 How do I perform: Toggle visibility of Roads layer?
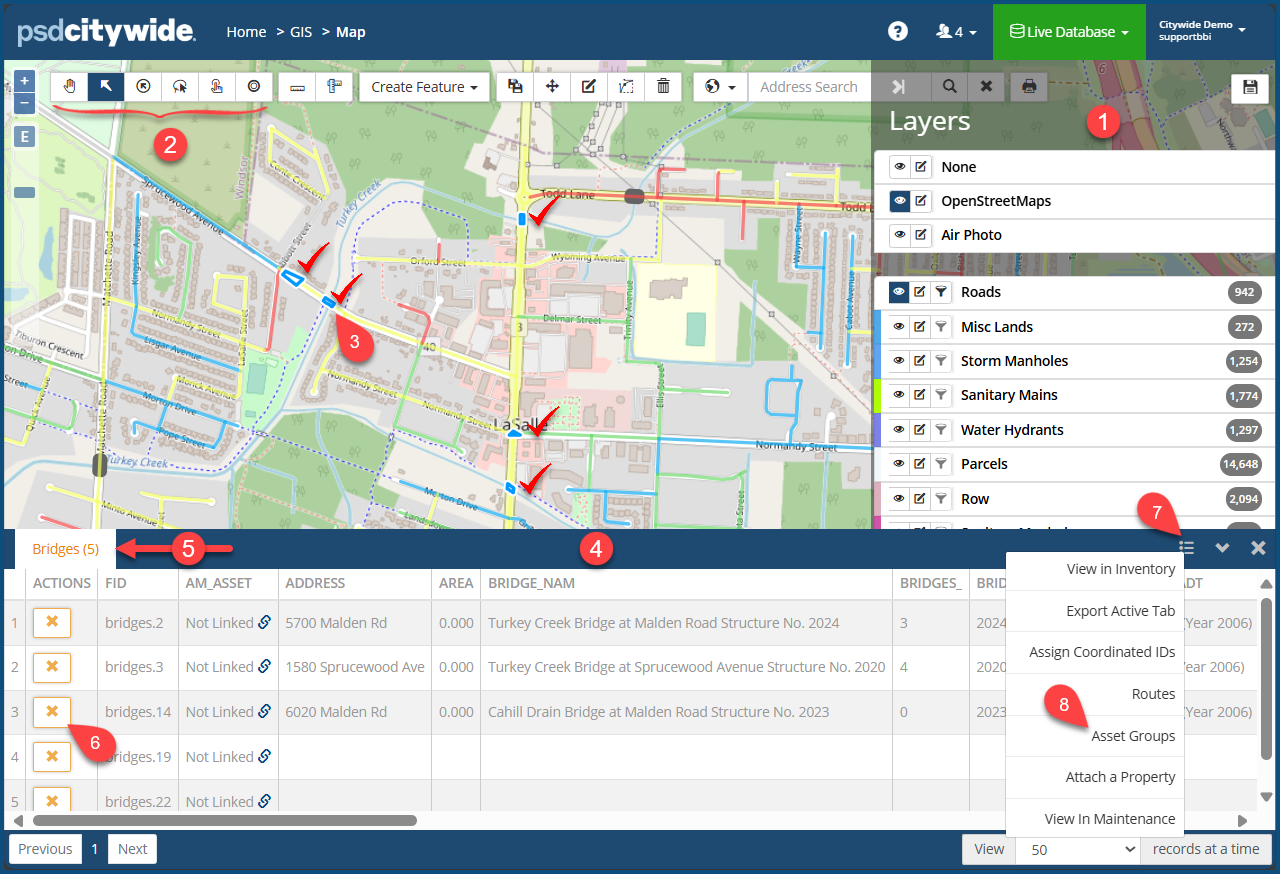(x=899, y=292)
